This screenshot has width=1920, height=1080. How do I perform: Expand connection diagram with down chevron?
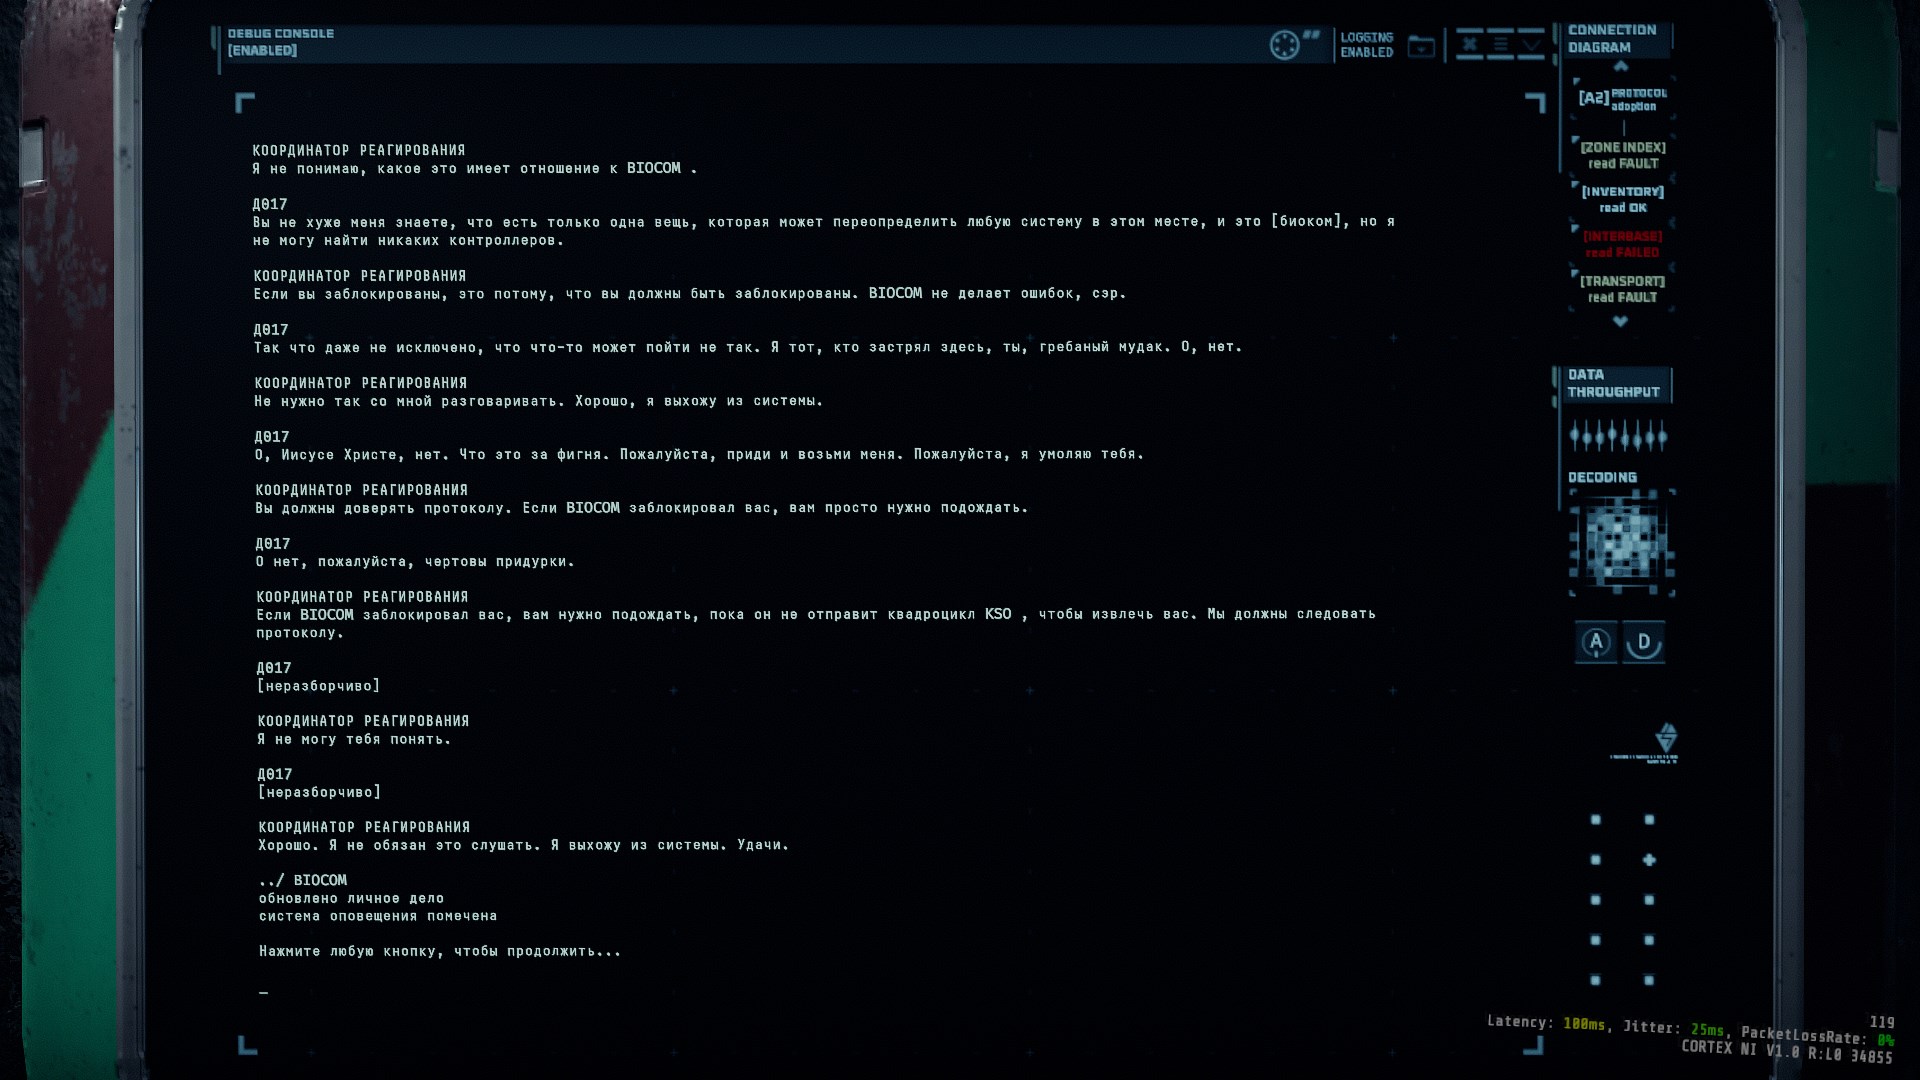coord(1621,322)
